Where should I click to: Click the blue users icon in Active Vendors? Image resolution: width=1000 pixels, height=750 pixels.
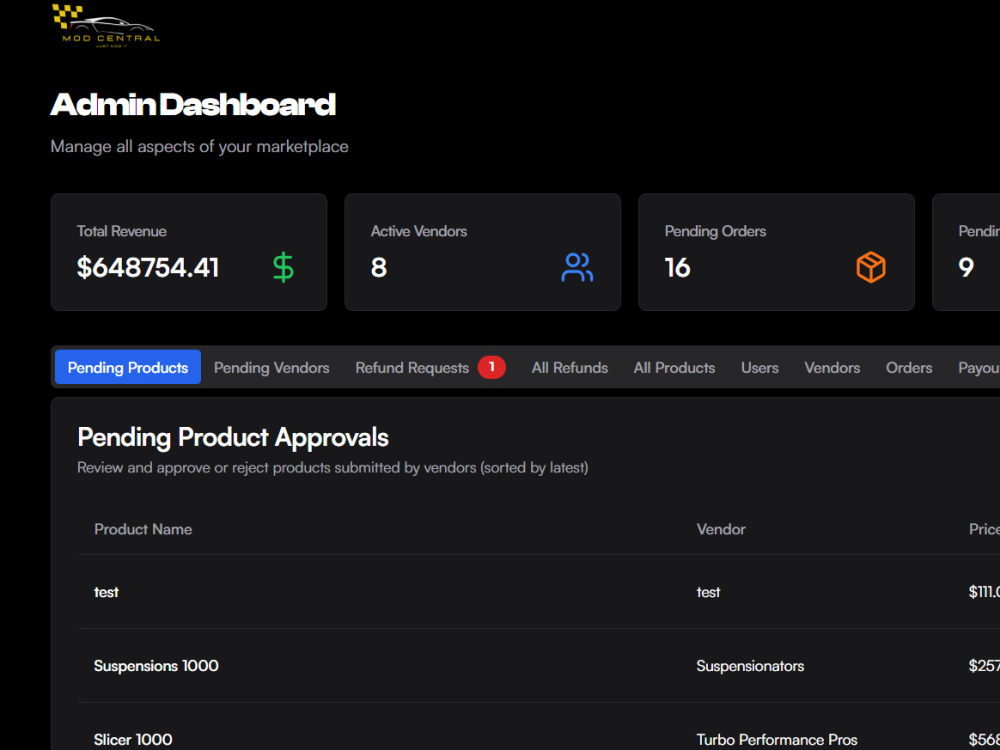(x=577, y=267)
